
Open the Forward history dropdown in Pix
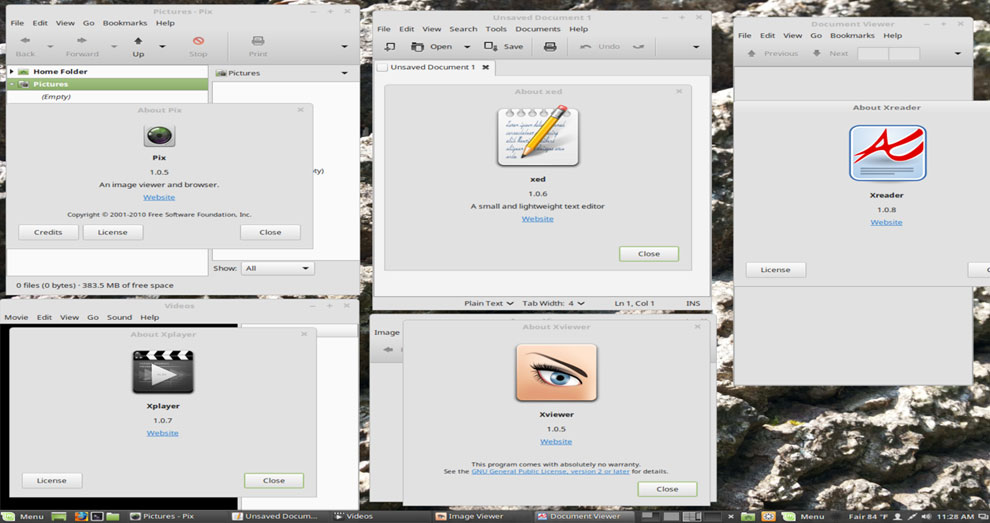(x=114, y=46)
